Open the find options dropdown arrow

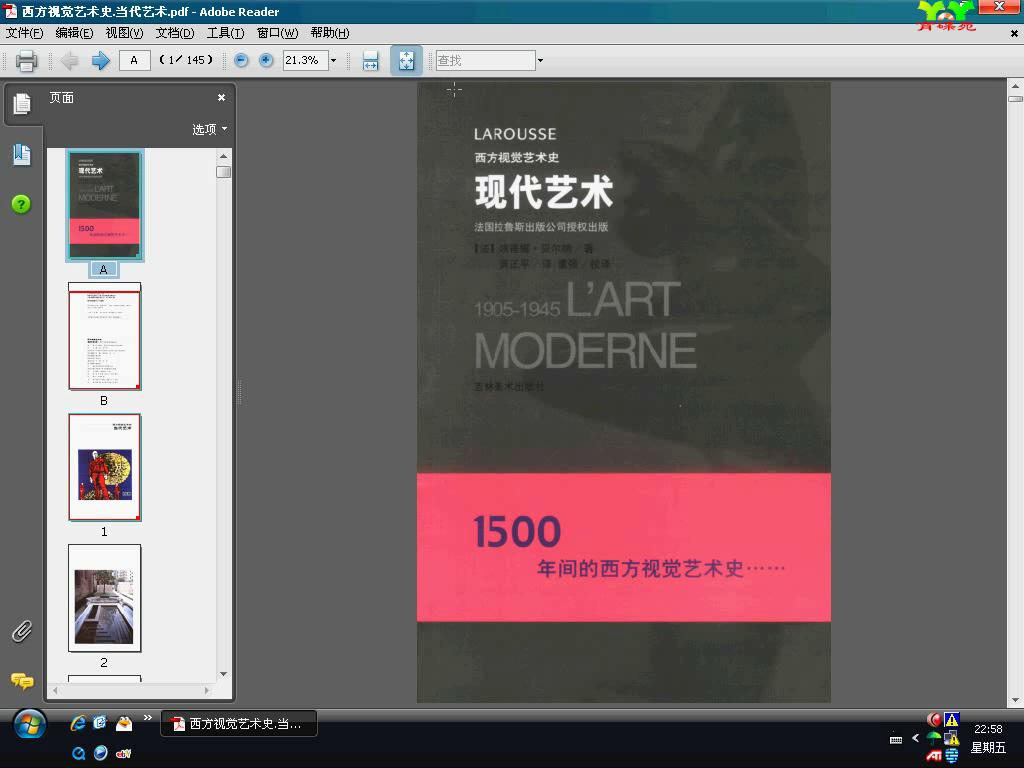540,61
